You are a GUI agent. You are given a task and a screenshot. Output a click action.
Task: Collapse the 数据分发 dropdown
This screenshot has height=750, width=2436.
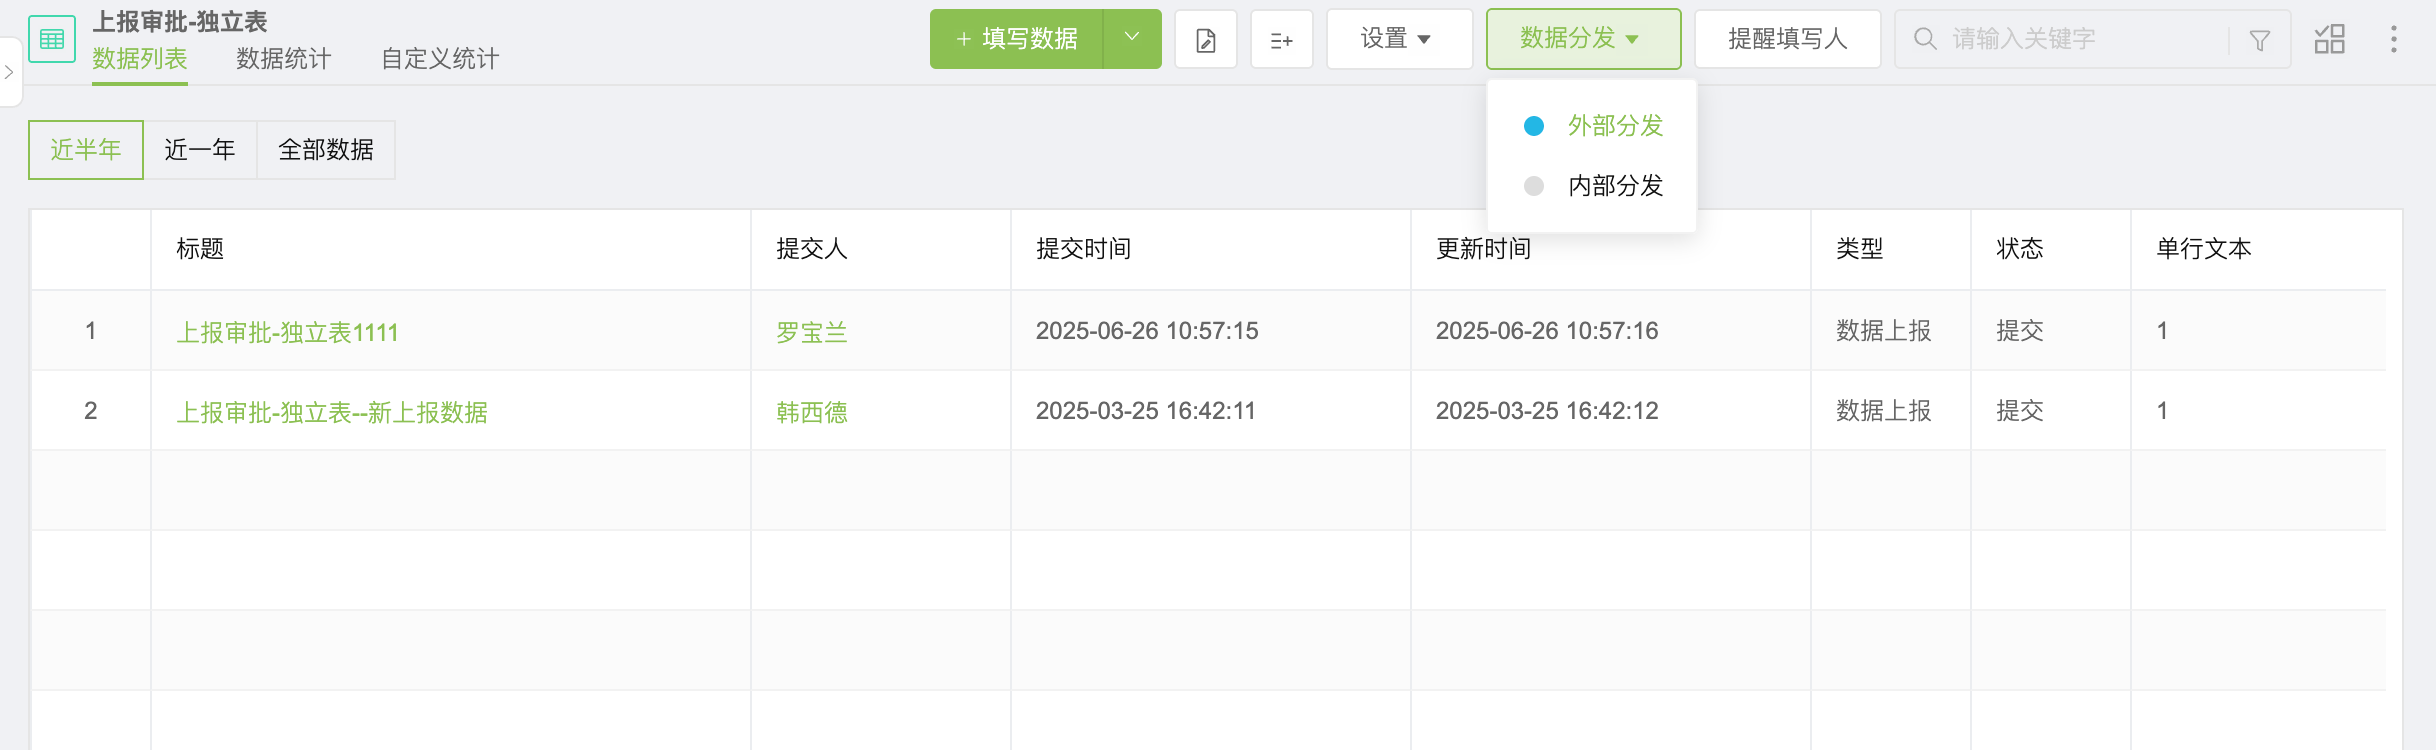tap(1584, 39)
